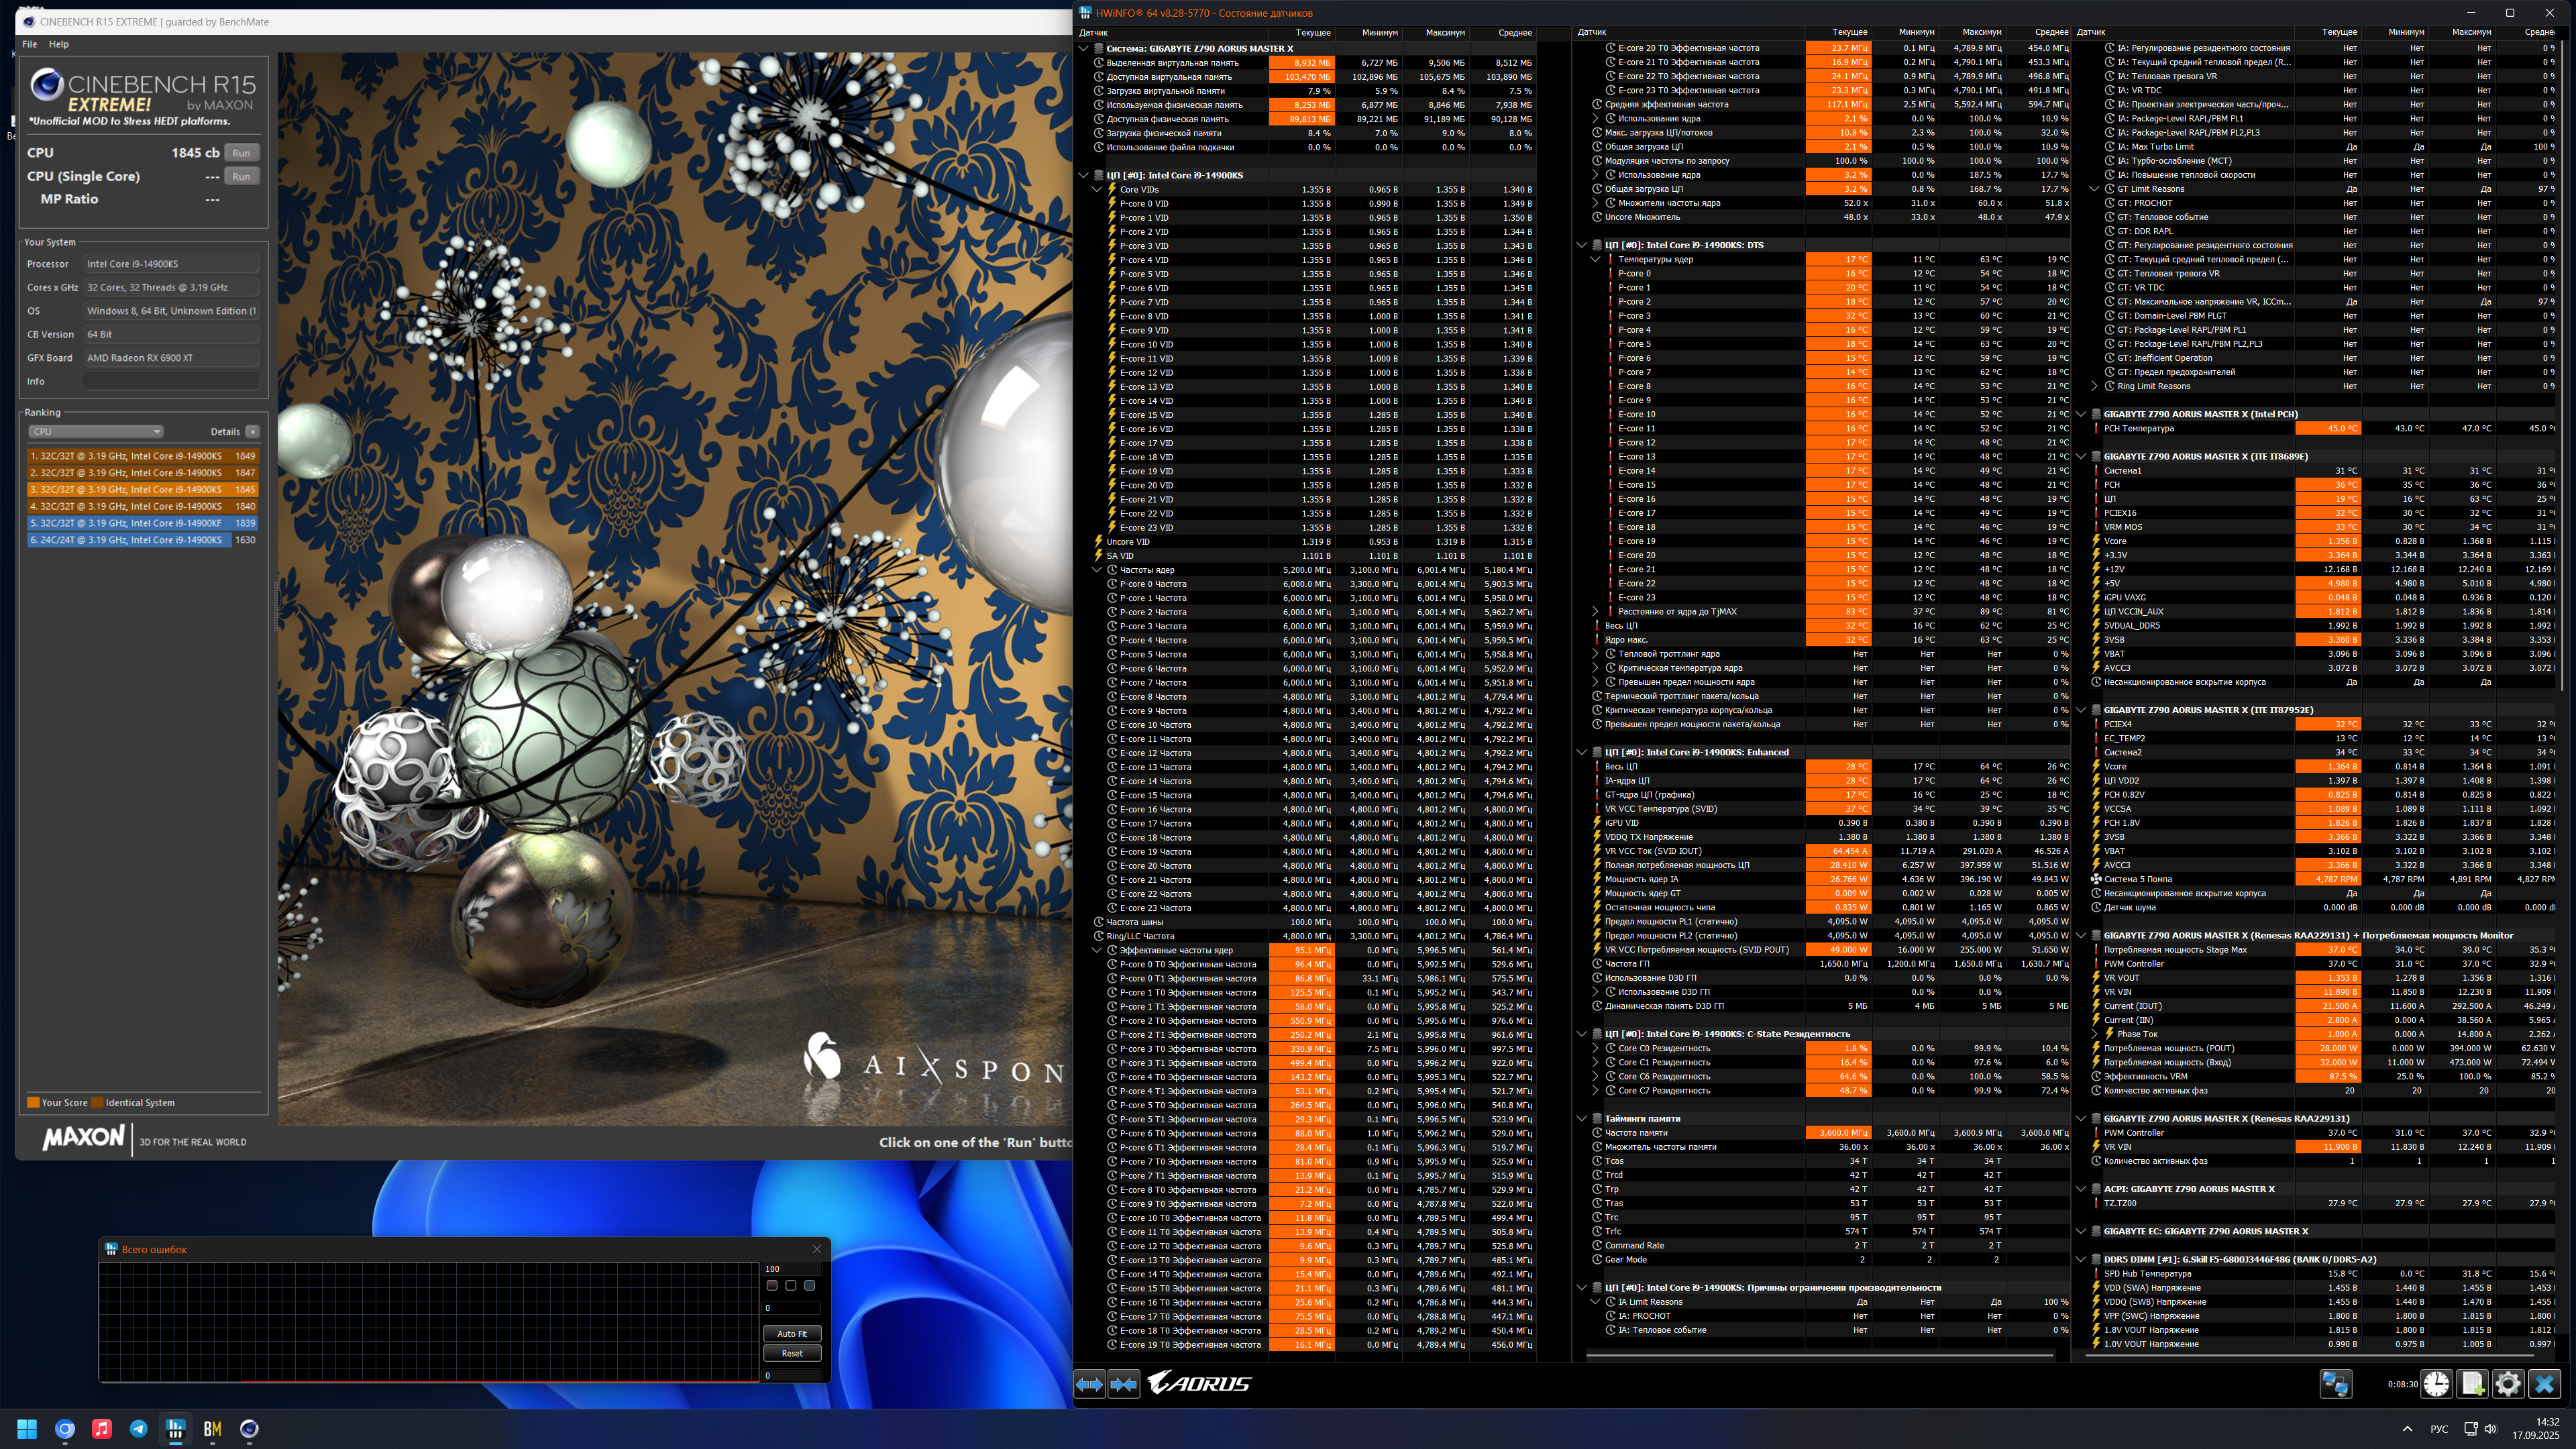This screenshot has width=2576, height=1449.
Task: Open the Help menu in Cinebench
Action: (x=59, y=44)
